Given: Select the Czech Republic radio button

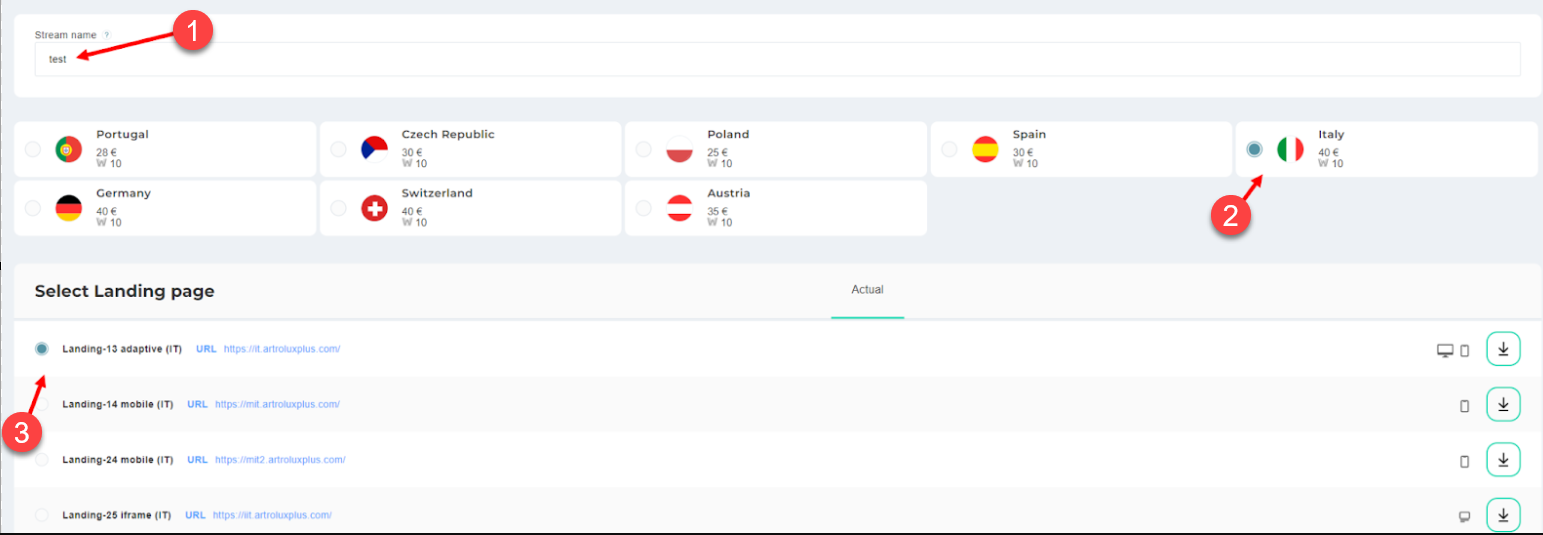Looking at the screenshot, I should 338,149.
